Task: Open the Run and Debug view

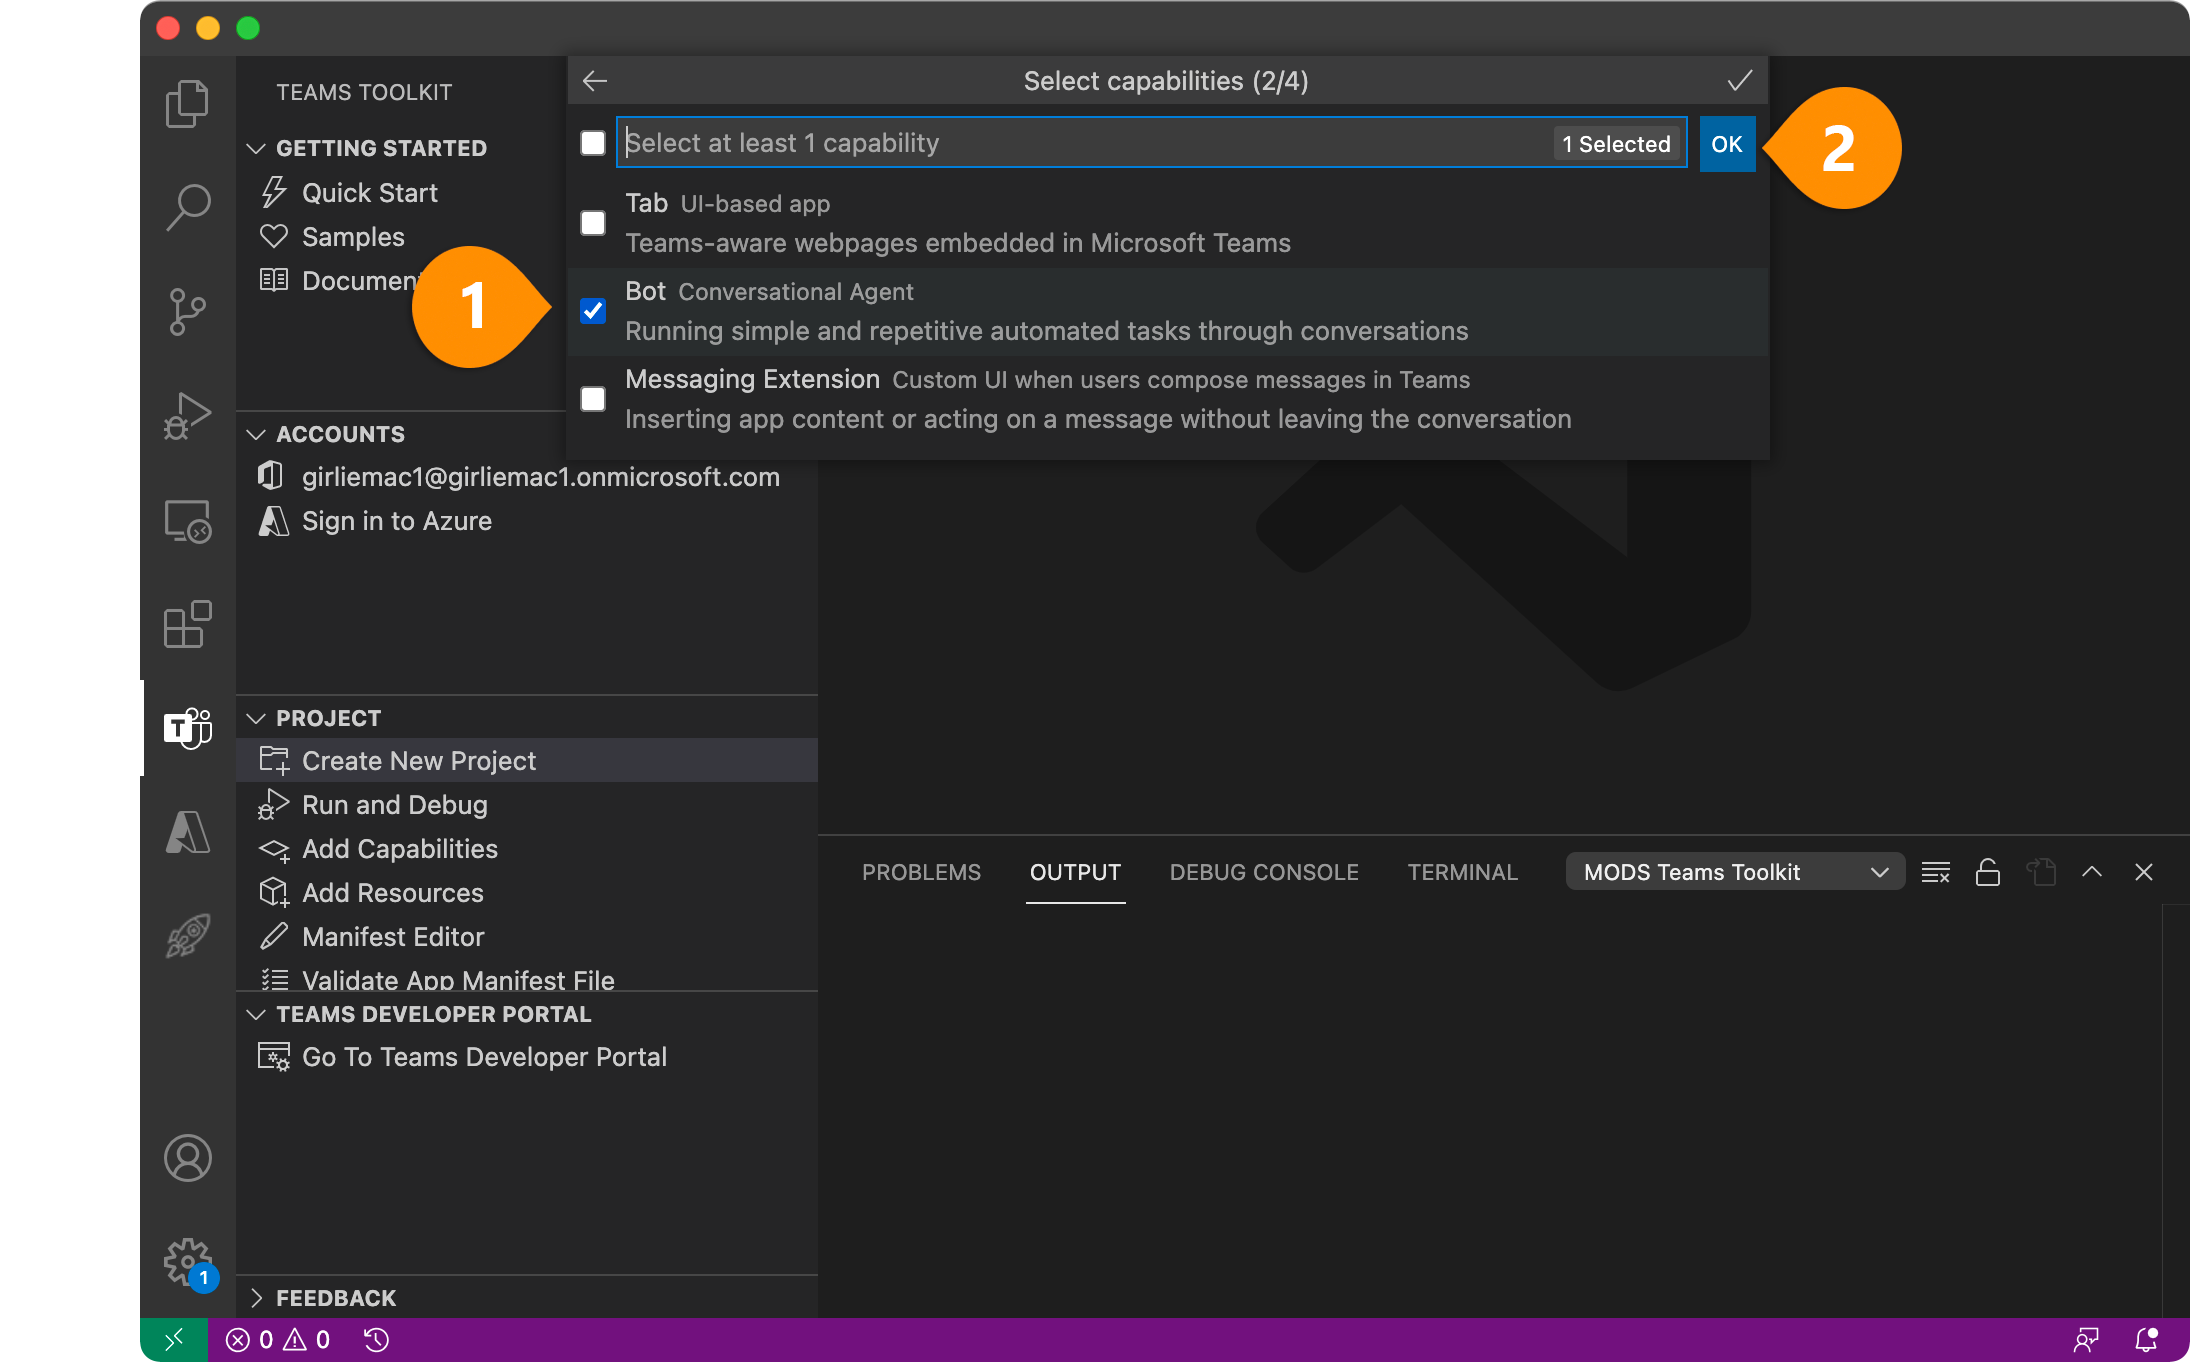Action: point(187,415)
